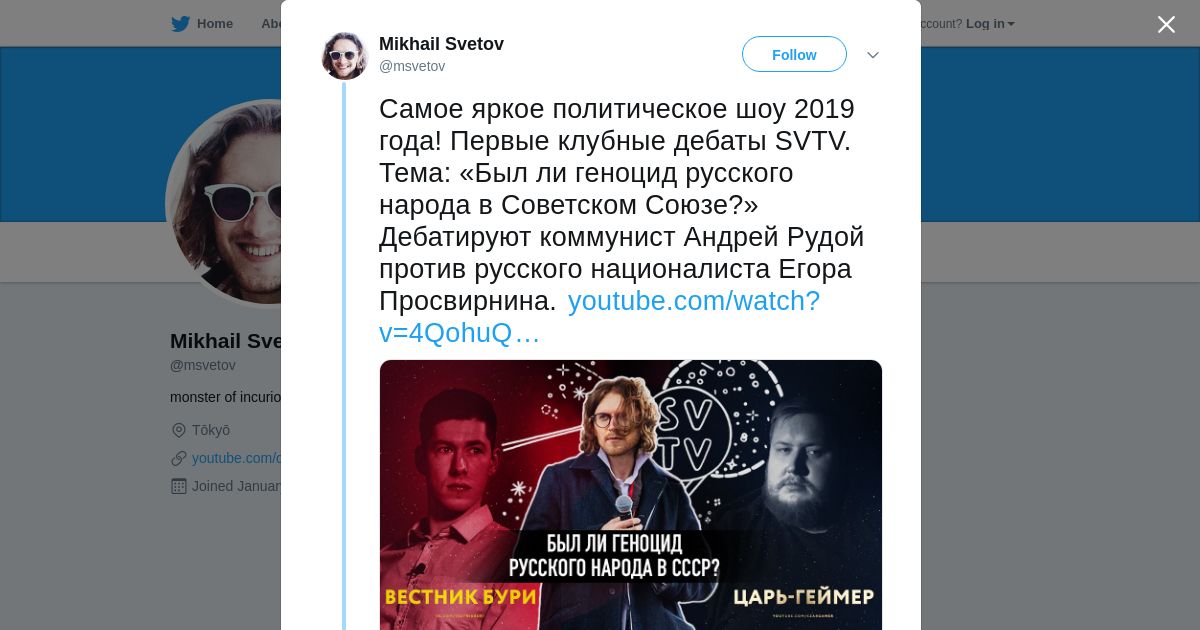The width and height of the screenshot is (1200, 630).
Task: Expand the tweet's more options chevron
Action: point(873,55)
